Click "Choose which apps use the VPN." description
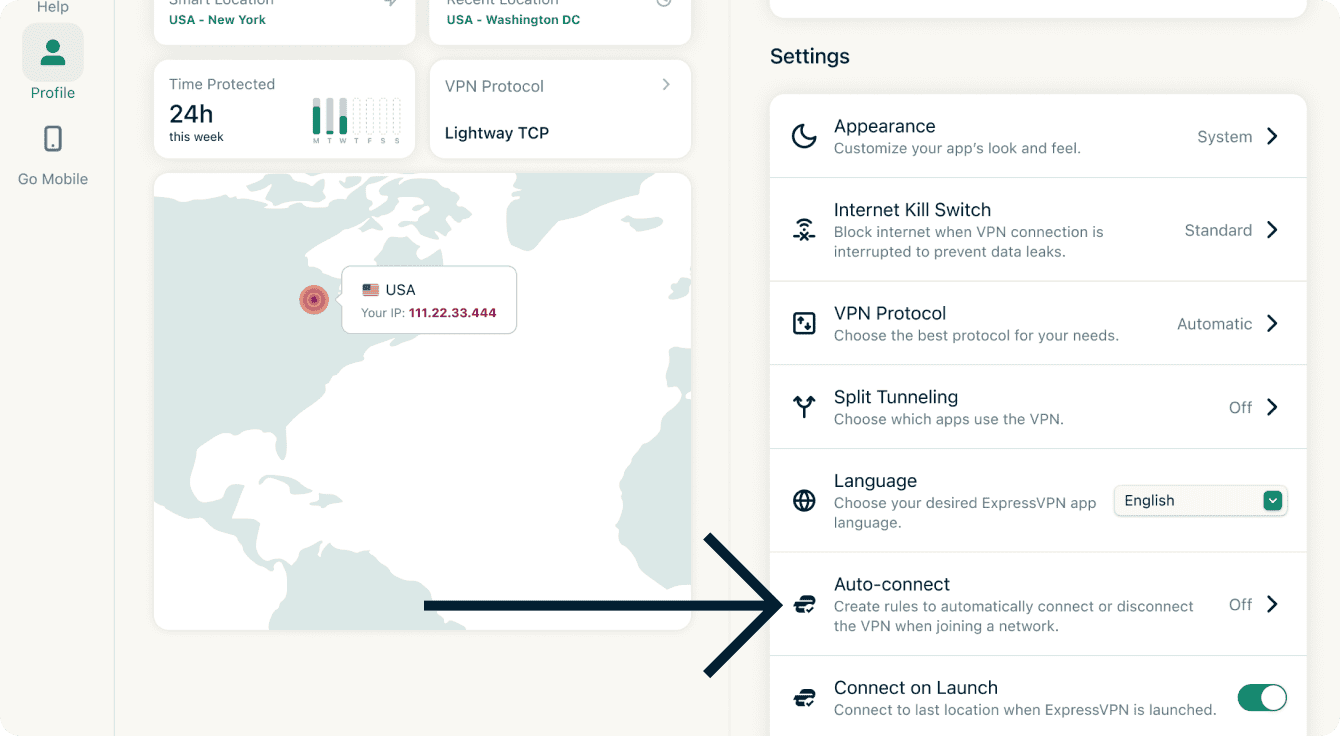Screen dimensions: 1340x736 click(x=949, y=419)
